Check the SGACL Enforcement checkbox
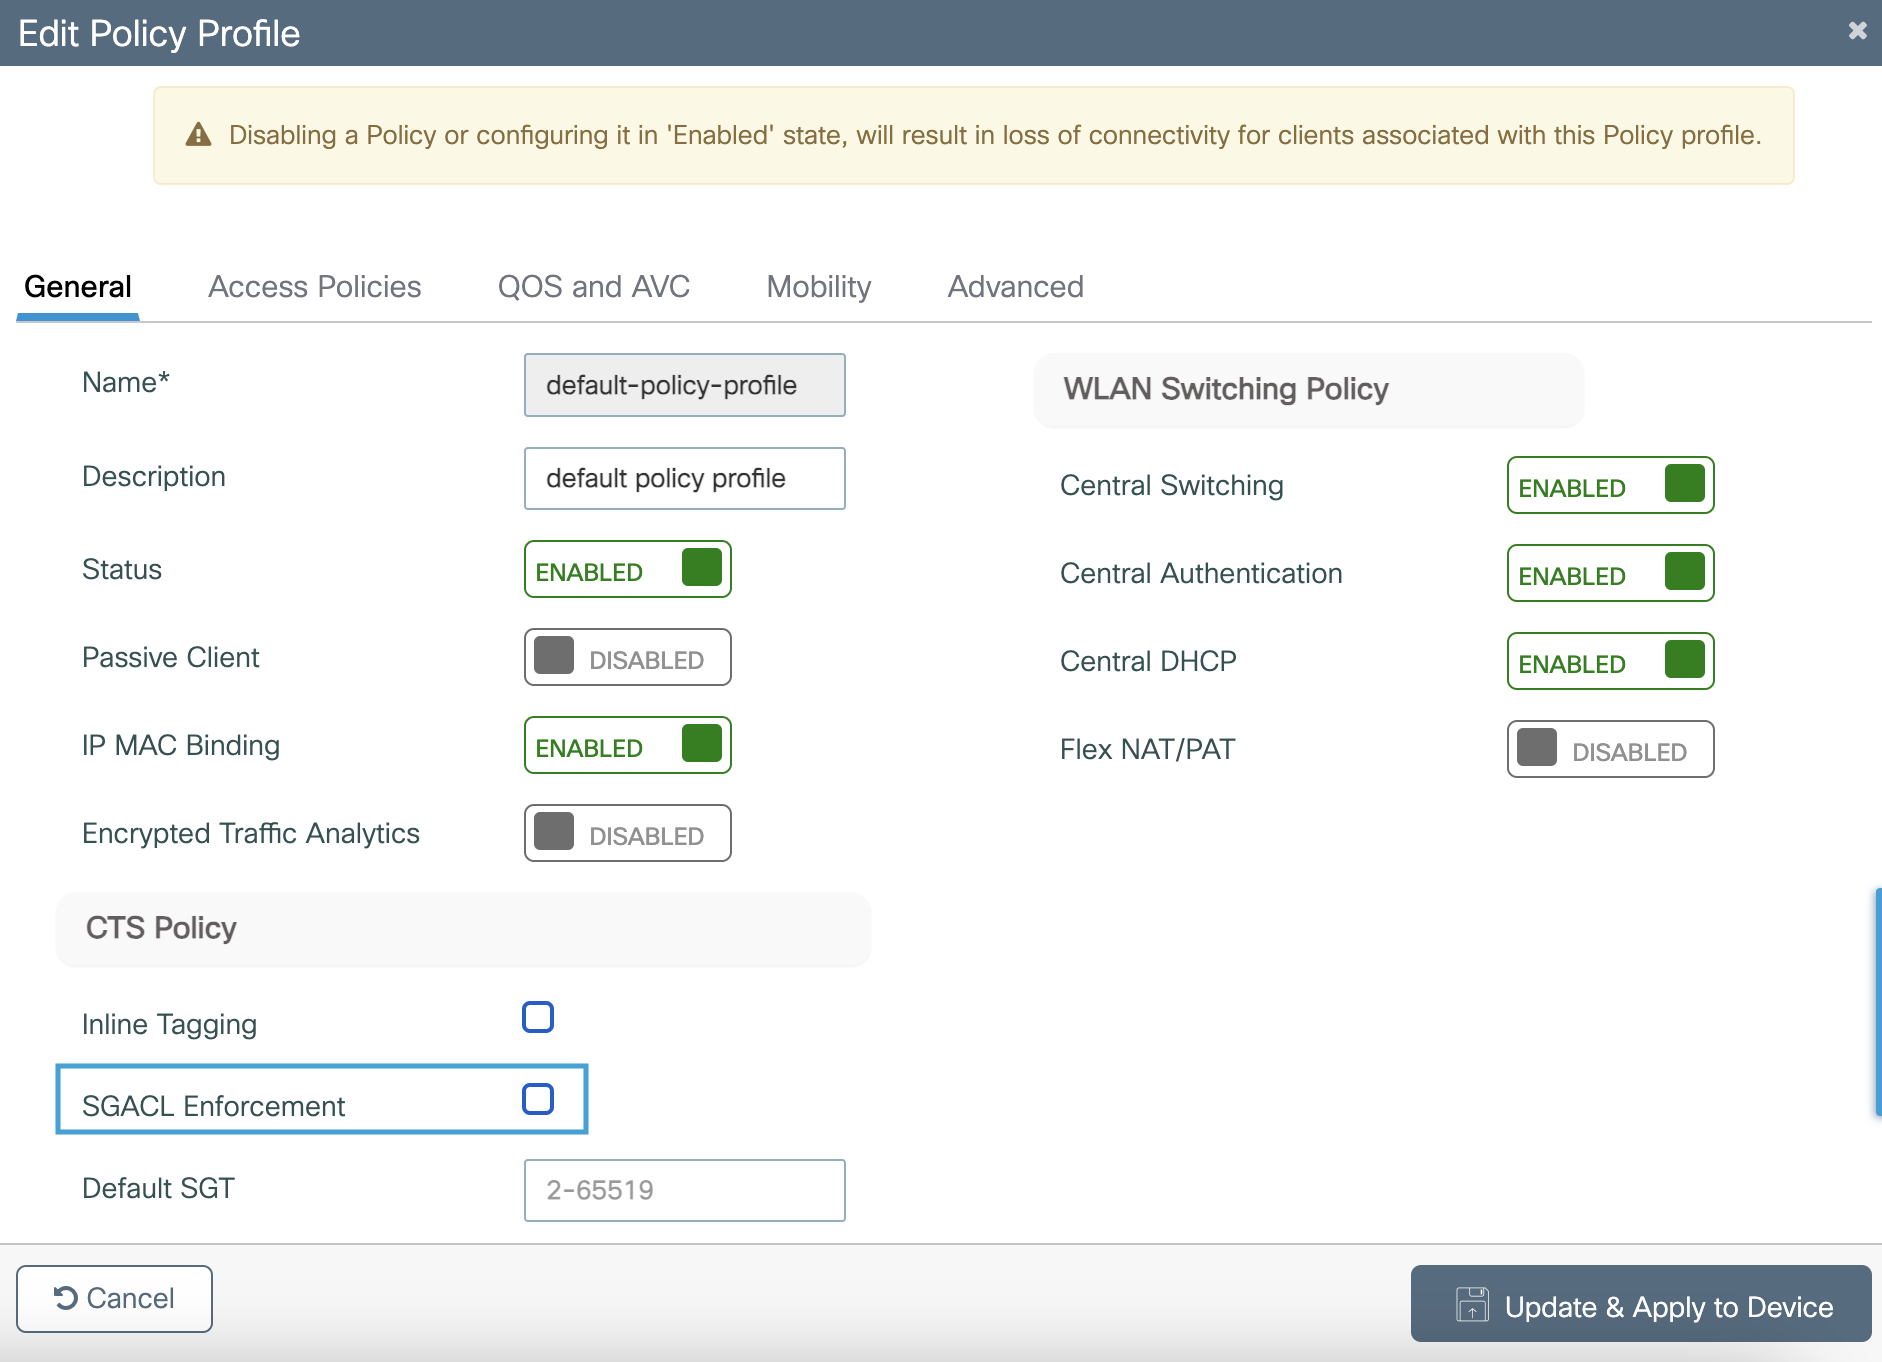The width and height of the screenshot is (1882, 1362). [538, 1099]
